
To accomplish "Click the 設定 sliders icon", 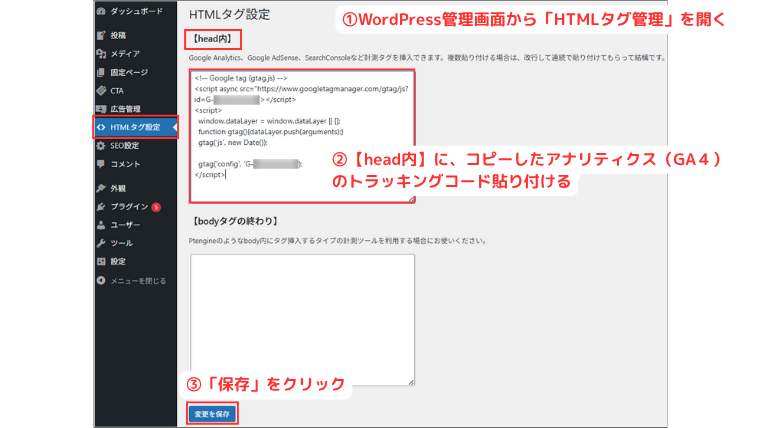I will coord(101,262).
